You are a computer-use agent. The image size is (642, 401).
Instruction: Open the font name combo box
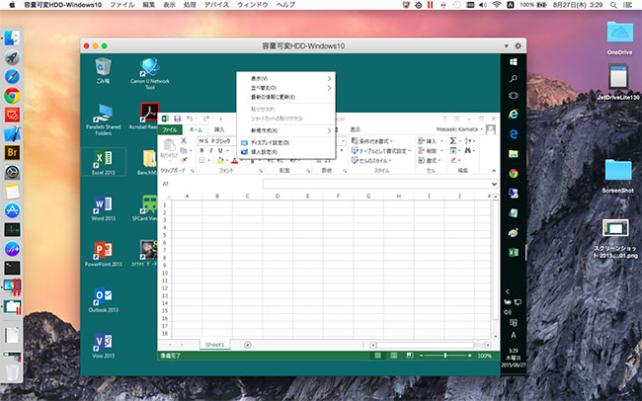tap(217, 141)
